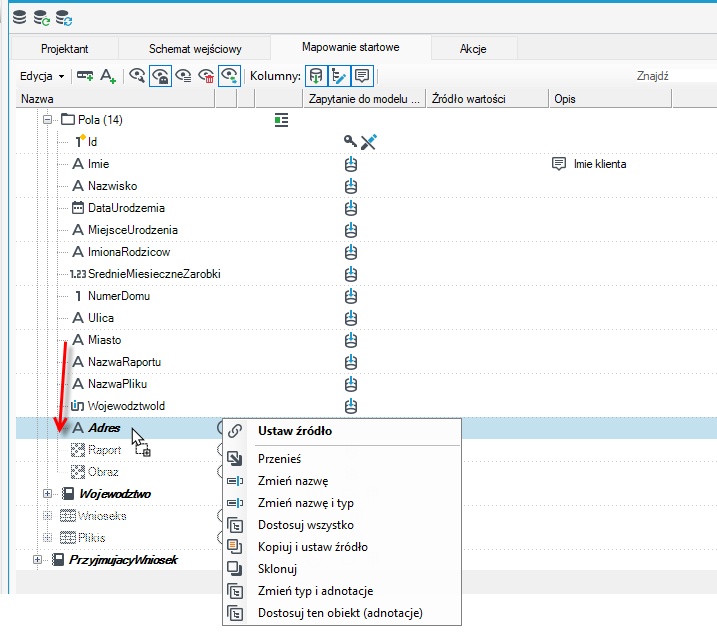Image resolution: width=717 pixels, height=634 pixels.
Task: Click the add field icon with green plus
Action: [x=85, y=75]
